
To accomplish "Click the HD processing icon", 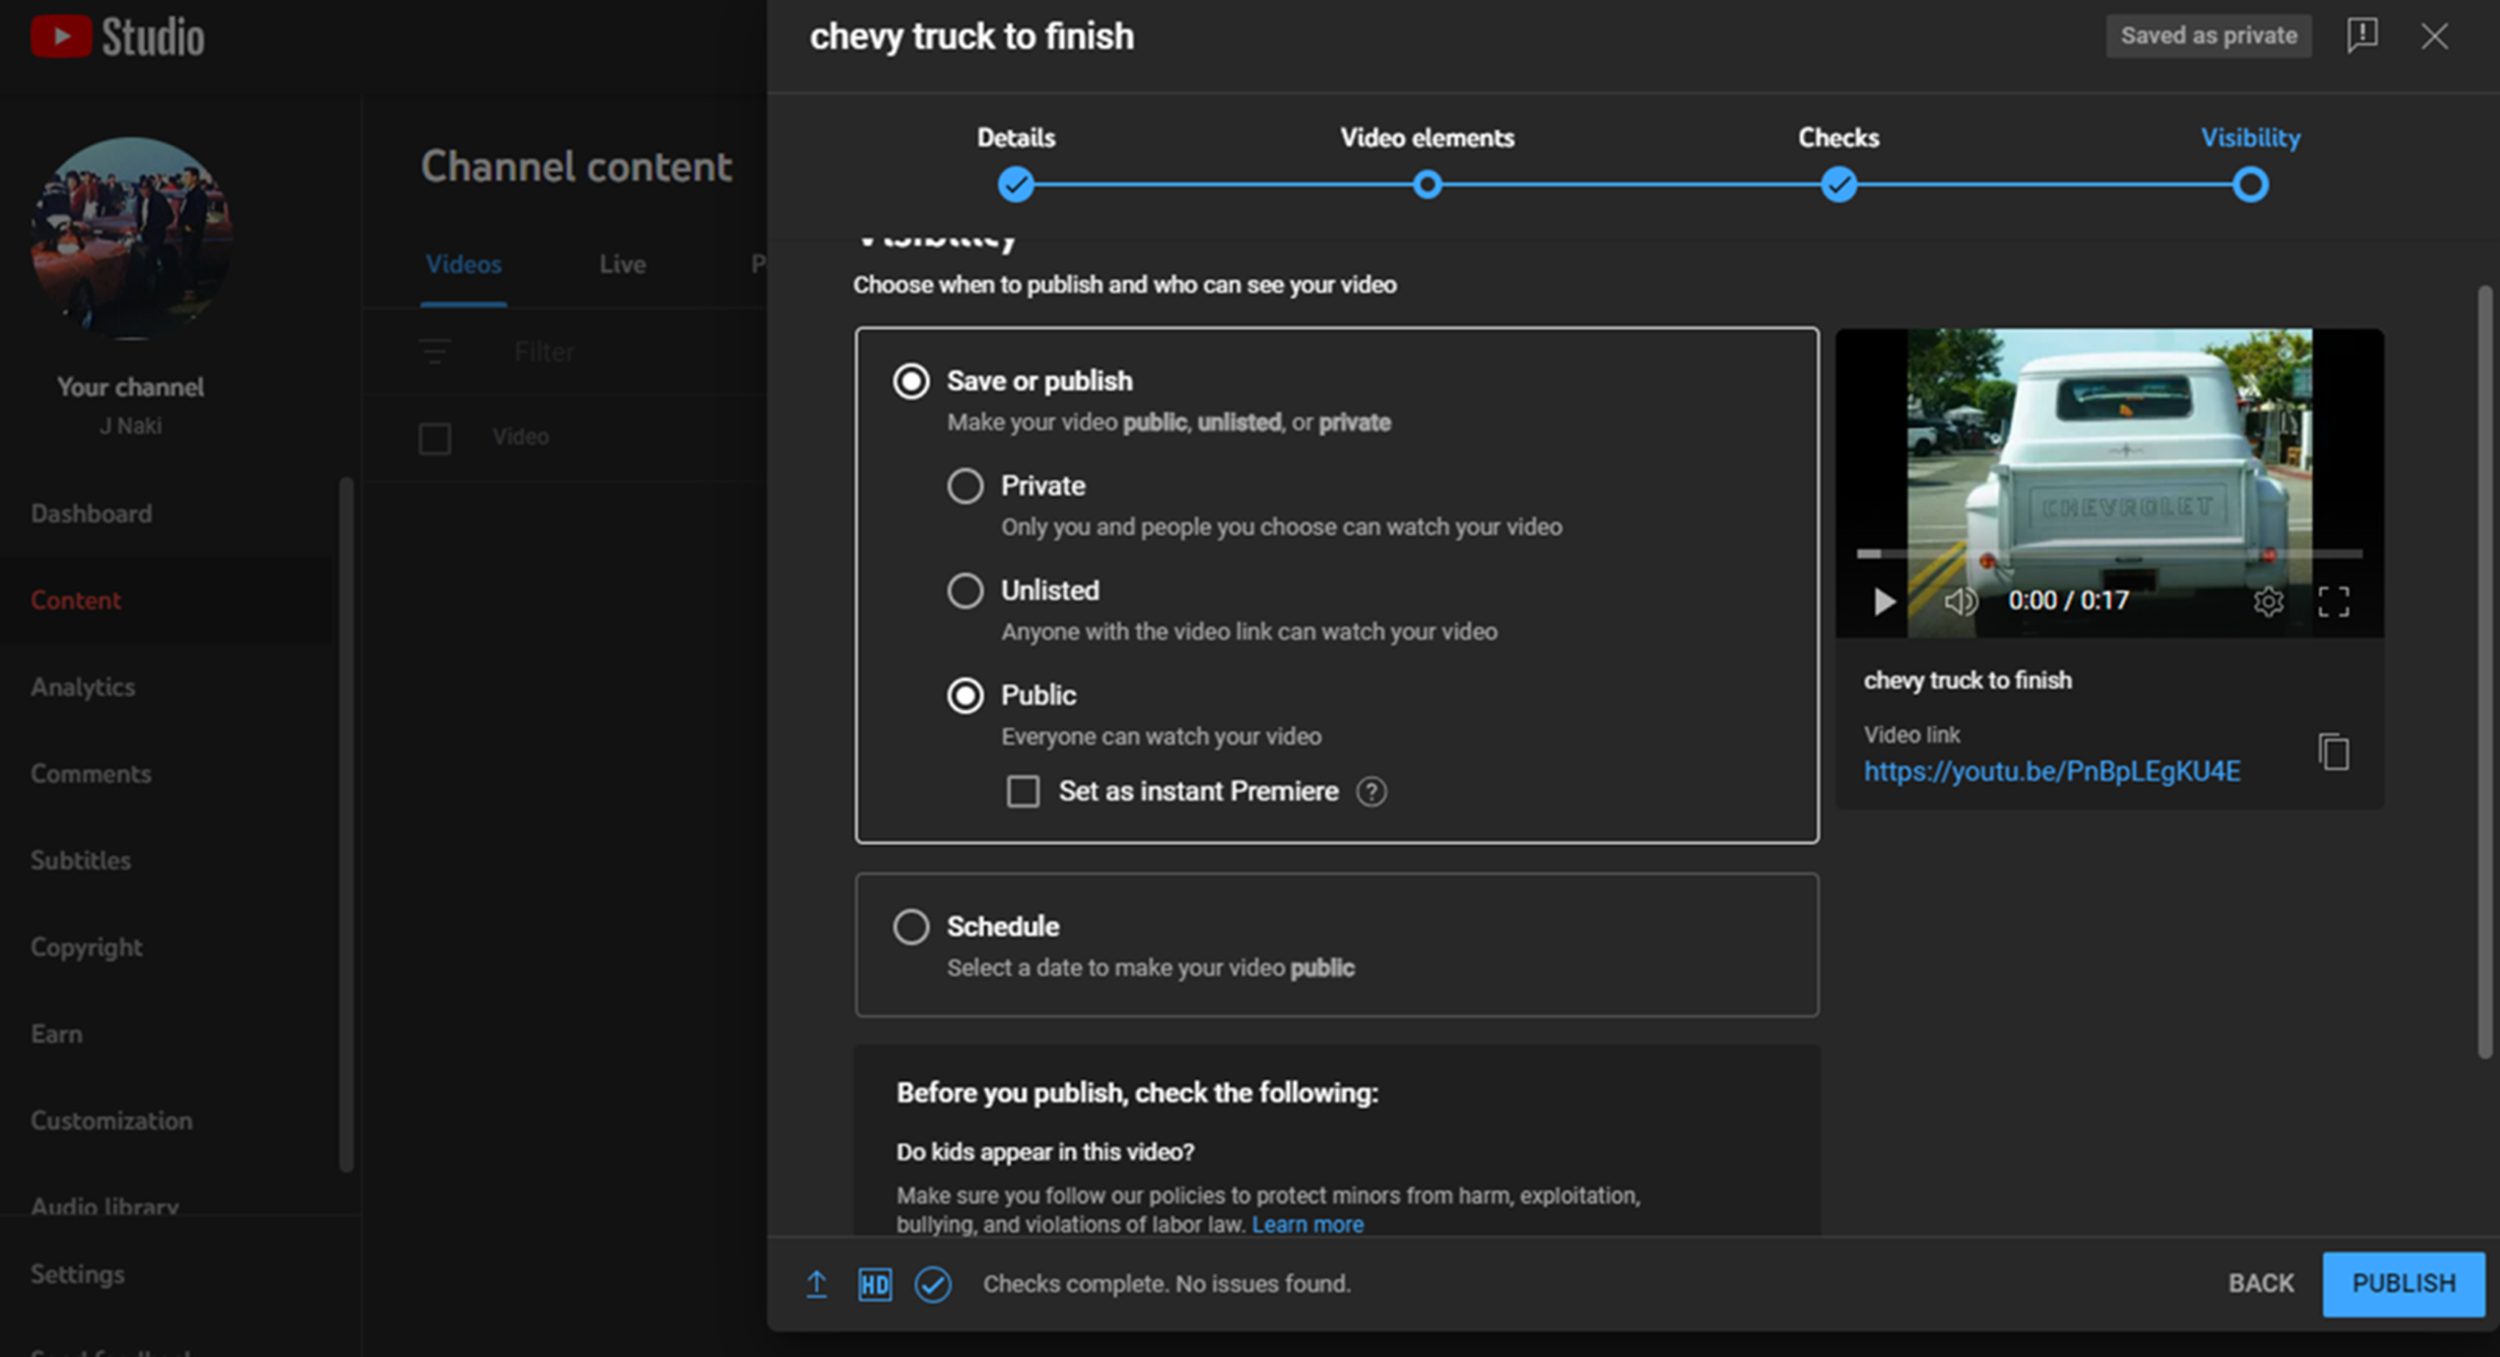I will pyautogui.click(x=874, y=1284).
